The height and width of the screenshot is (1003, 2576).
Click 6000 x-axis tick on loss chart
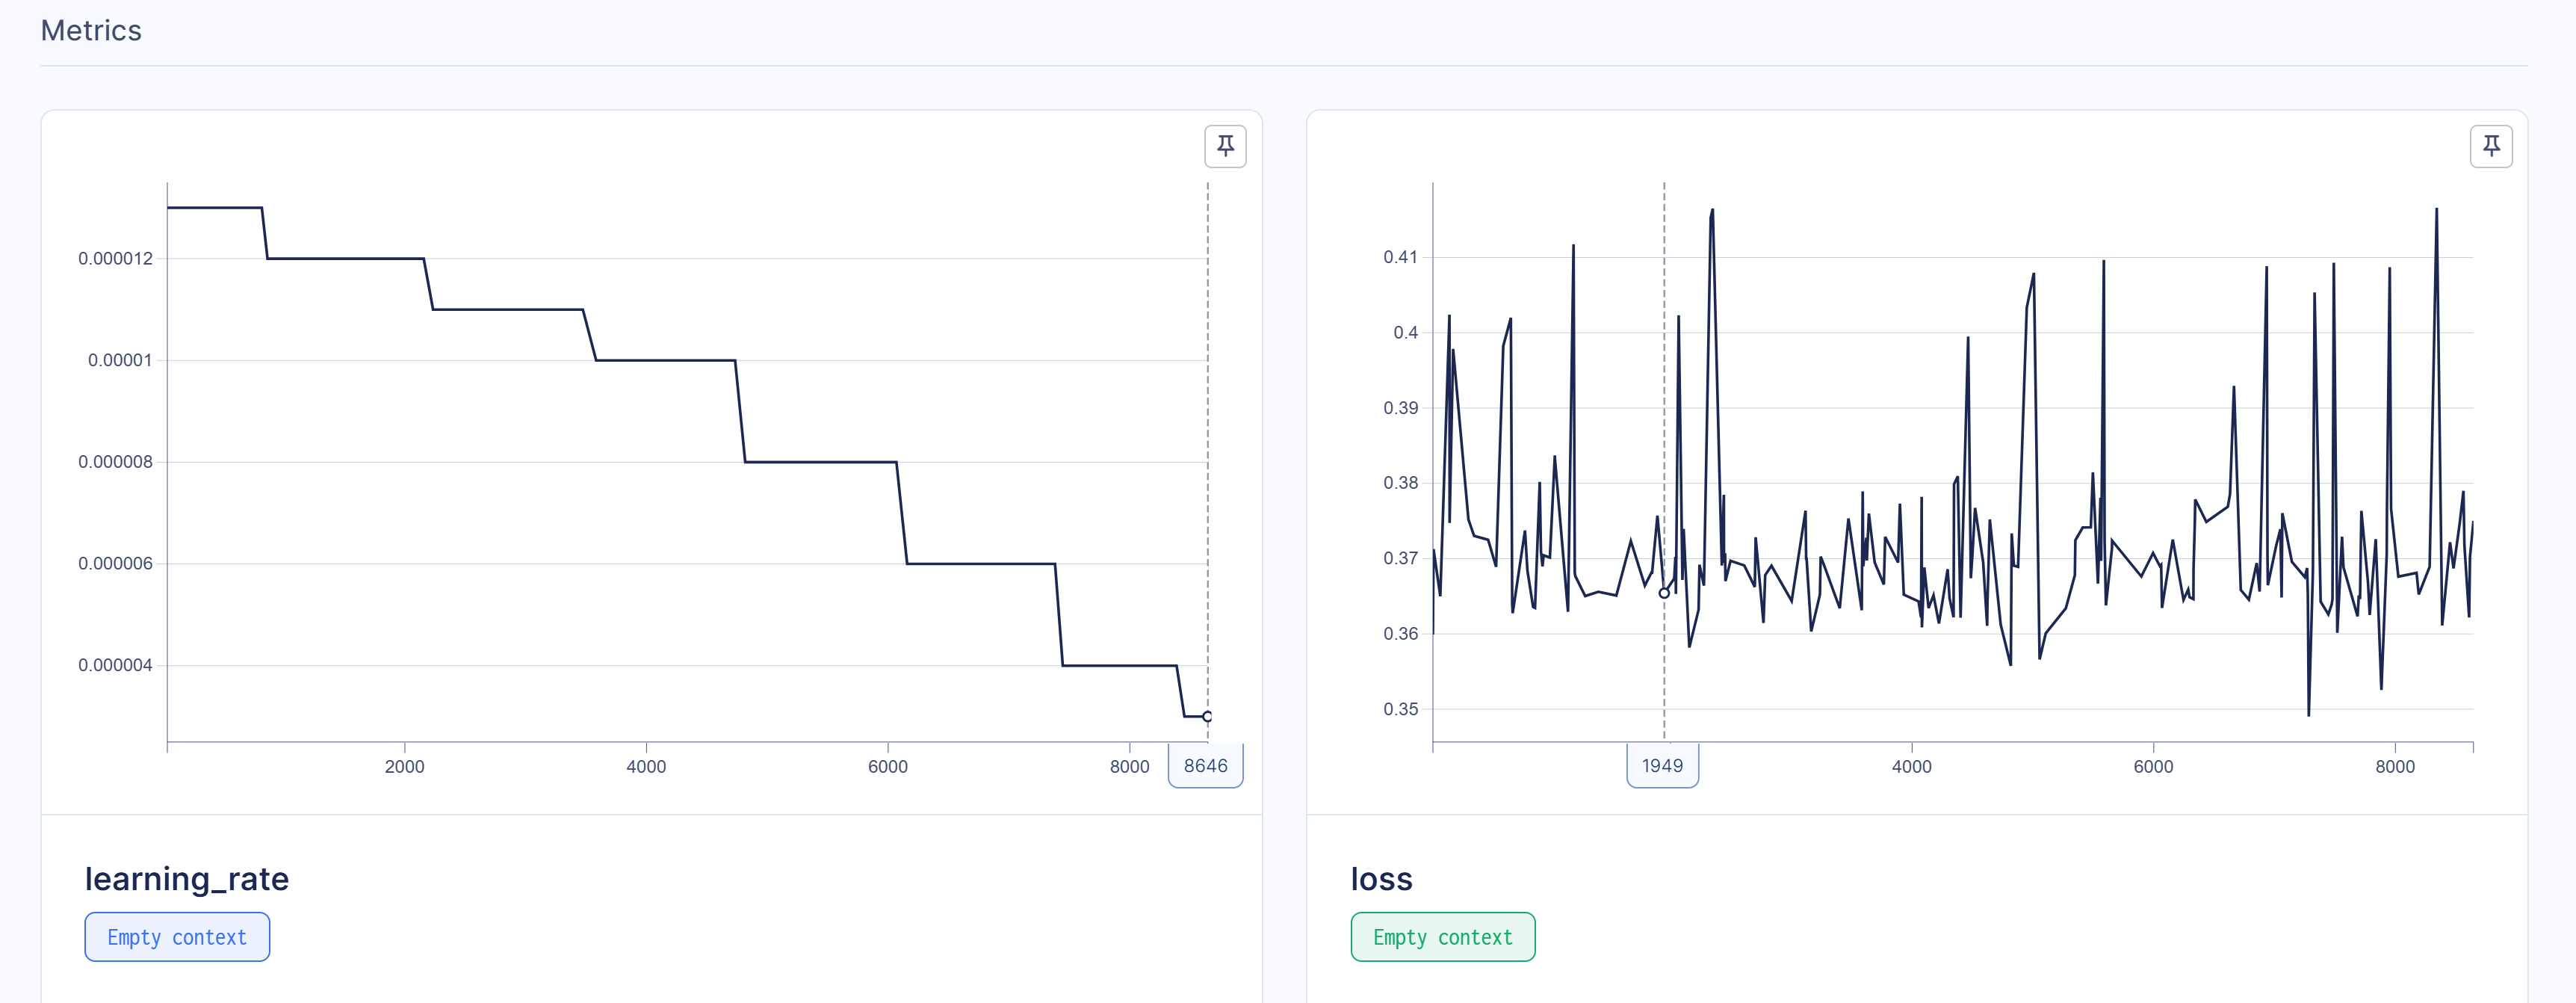(2153, 766)
